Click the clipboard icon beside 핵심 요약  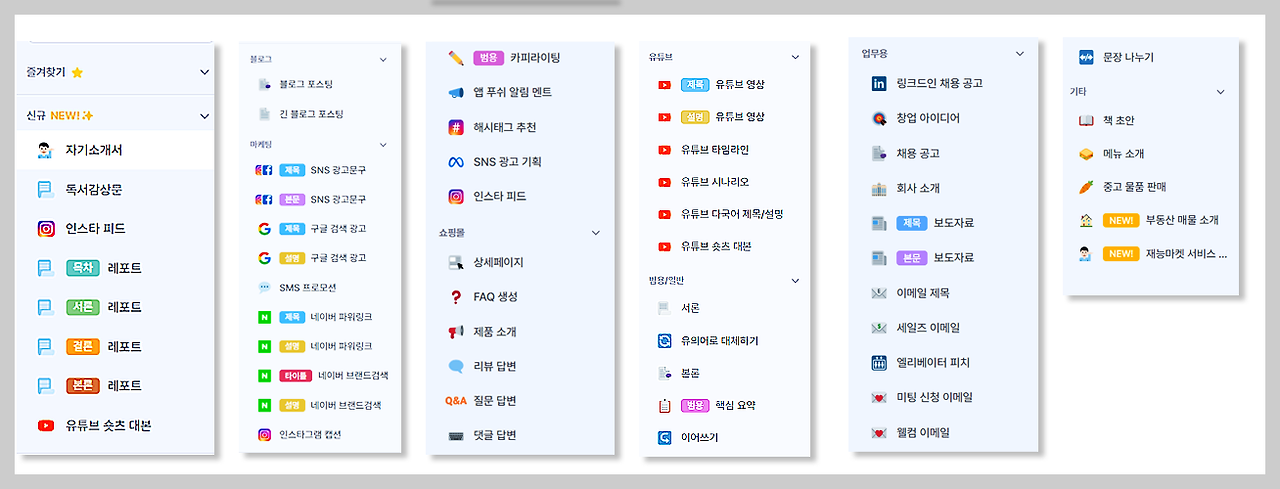coord(664,406)
